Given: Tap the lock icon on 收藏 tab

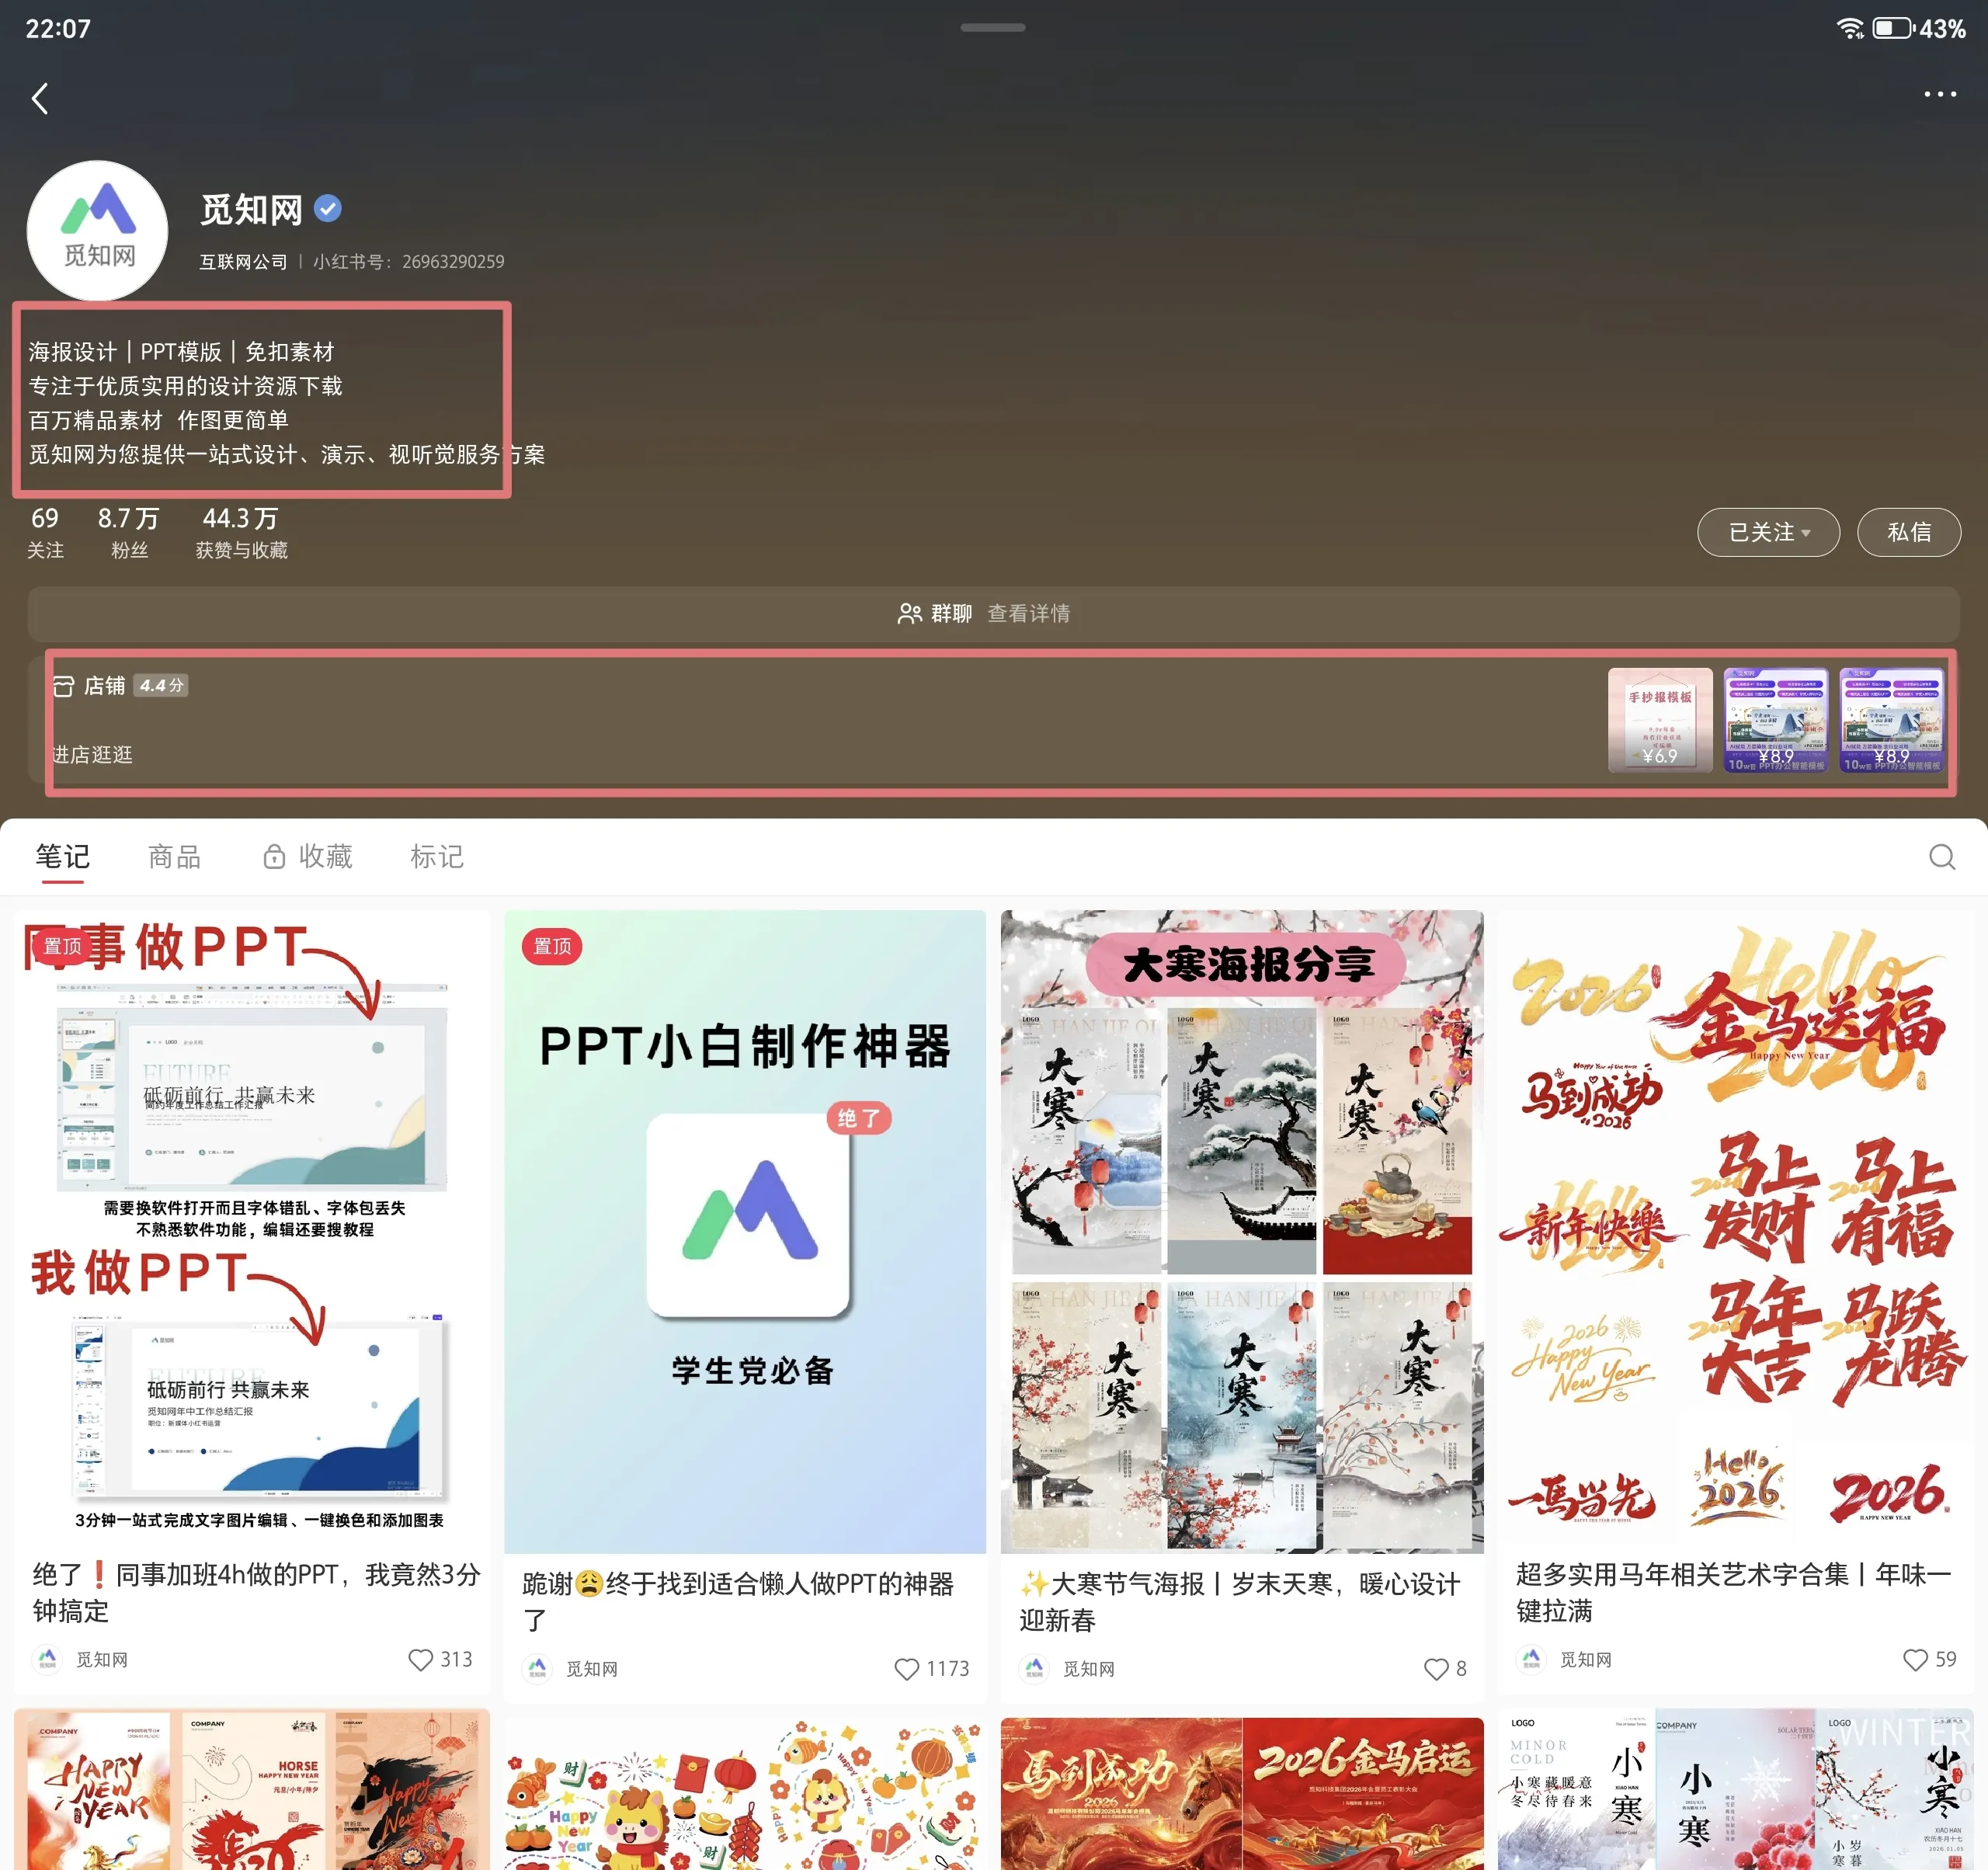Looking at the screenshot, I should pyautogui.click(x=273, y=857).
